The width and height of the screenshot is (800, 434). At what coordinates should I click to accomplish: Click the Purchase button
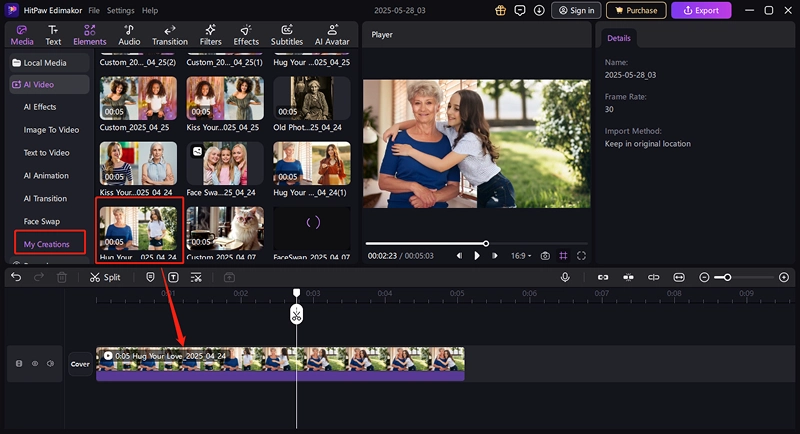(x=636, y=10)
